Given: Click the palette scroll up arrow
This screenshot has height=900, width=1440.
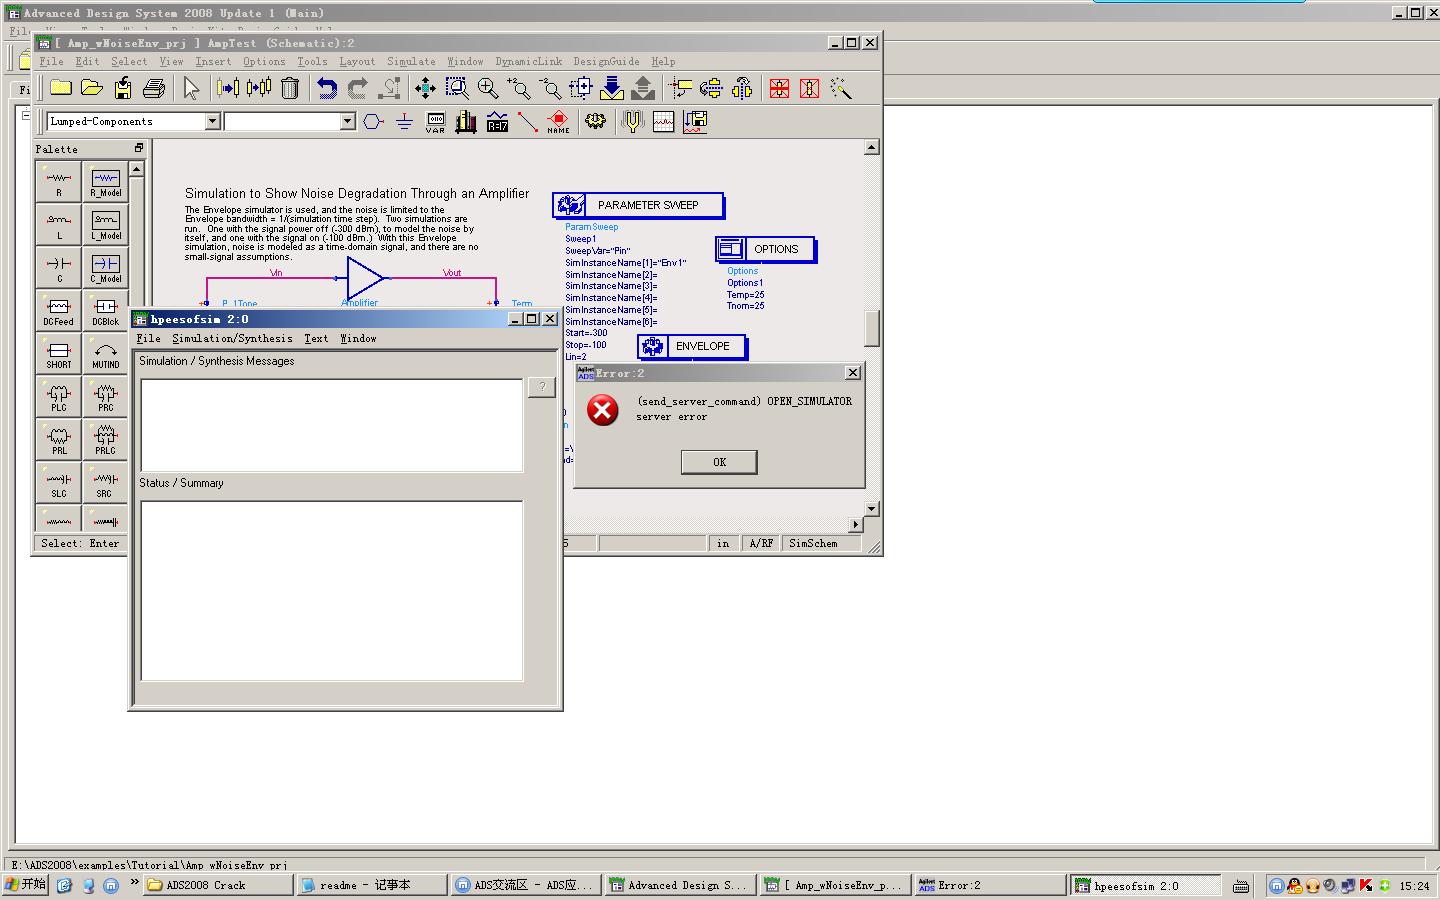Looking at the screenshot, I should (136, 169).
